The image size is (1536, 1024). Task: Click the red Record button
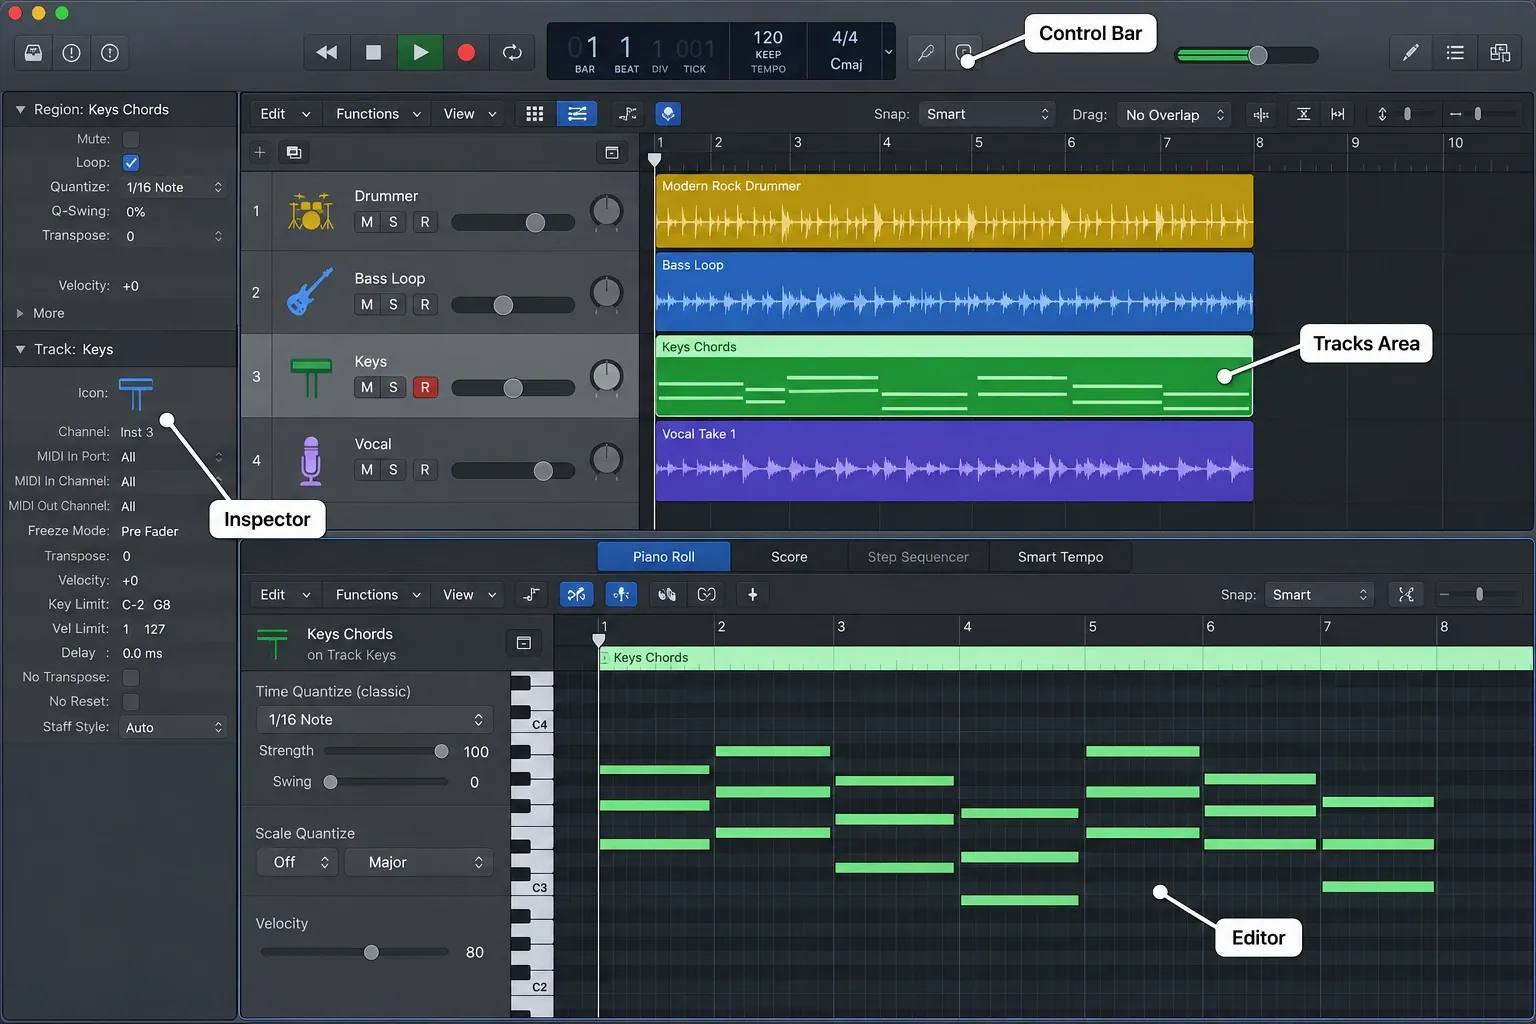click(466, 53)
